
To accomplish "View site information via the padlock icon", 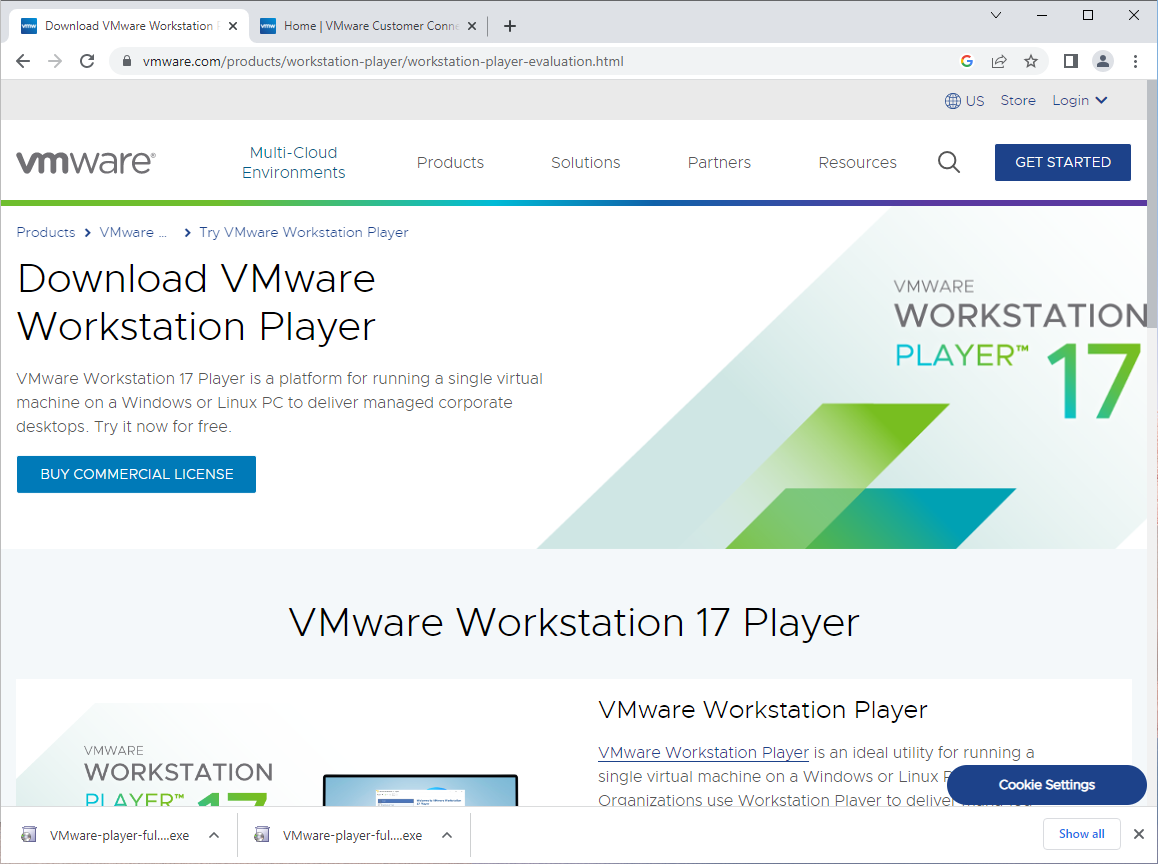I will tap(126, 61).
